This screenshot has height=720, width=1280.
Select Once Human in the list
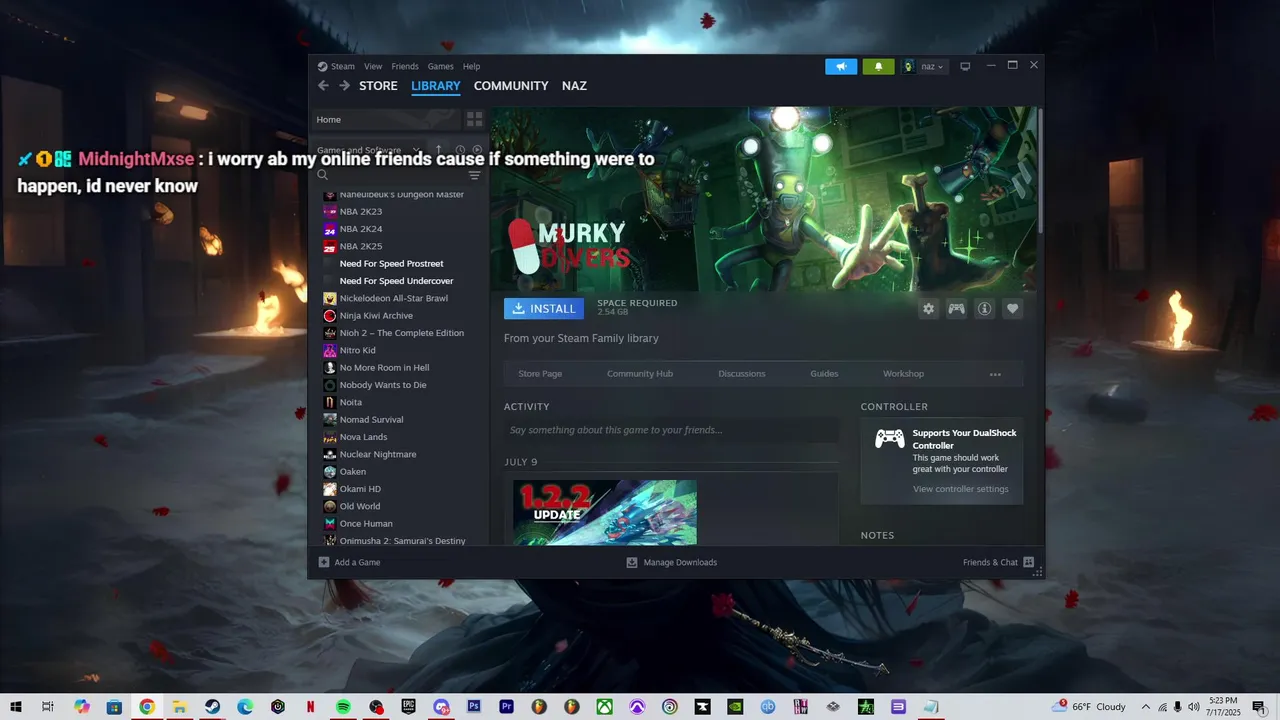click(x=365, y=524)
